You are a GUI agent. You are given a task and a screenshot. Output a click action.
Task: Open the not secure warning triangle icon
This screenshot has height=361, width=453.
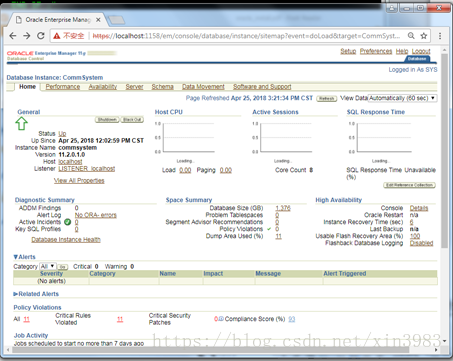click(x=57, y=36)
